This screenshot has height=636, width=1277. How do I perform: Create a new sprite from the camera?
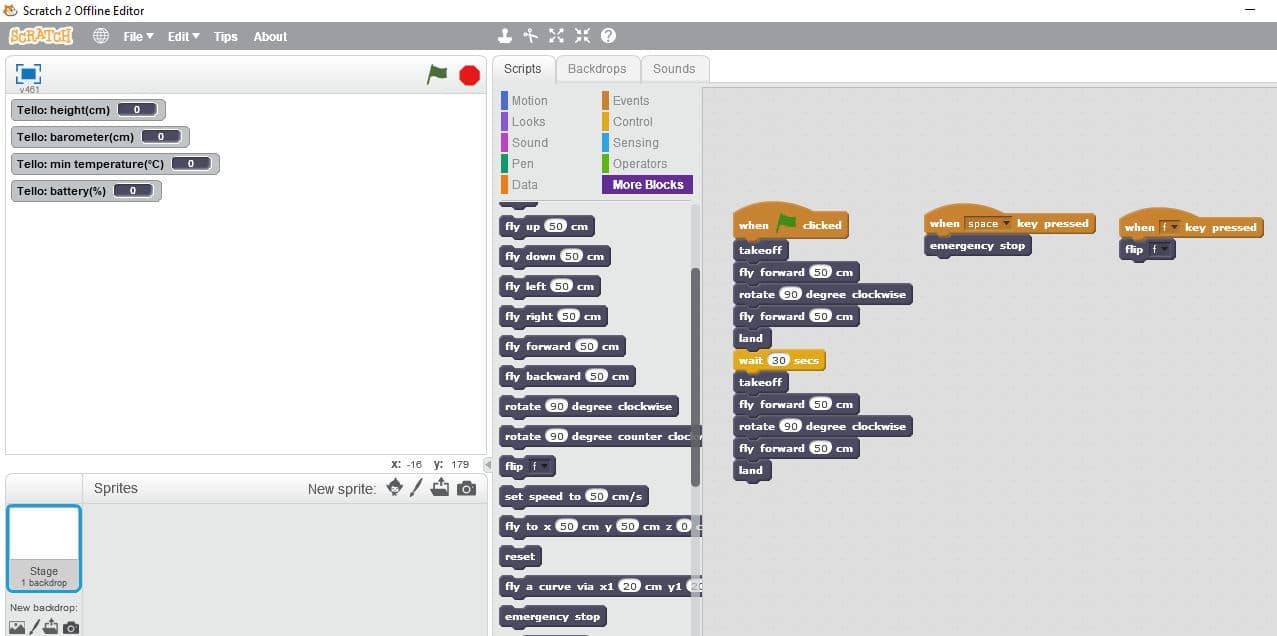(x=466, y=489)
